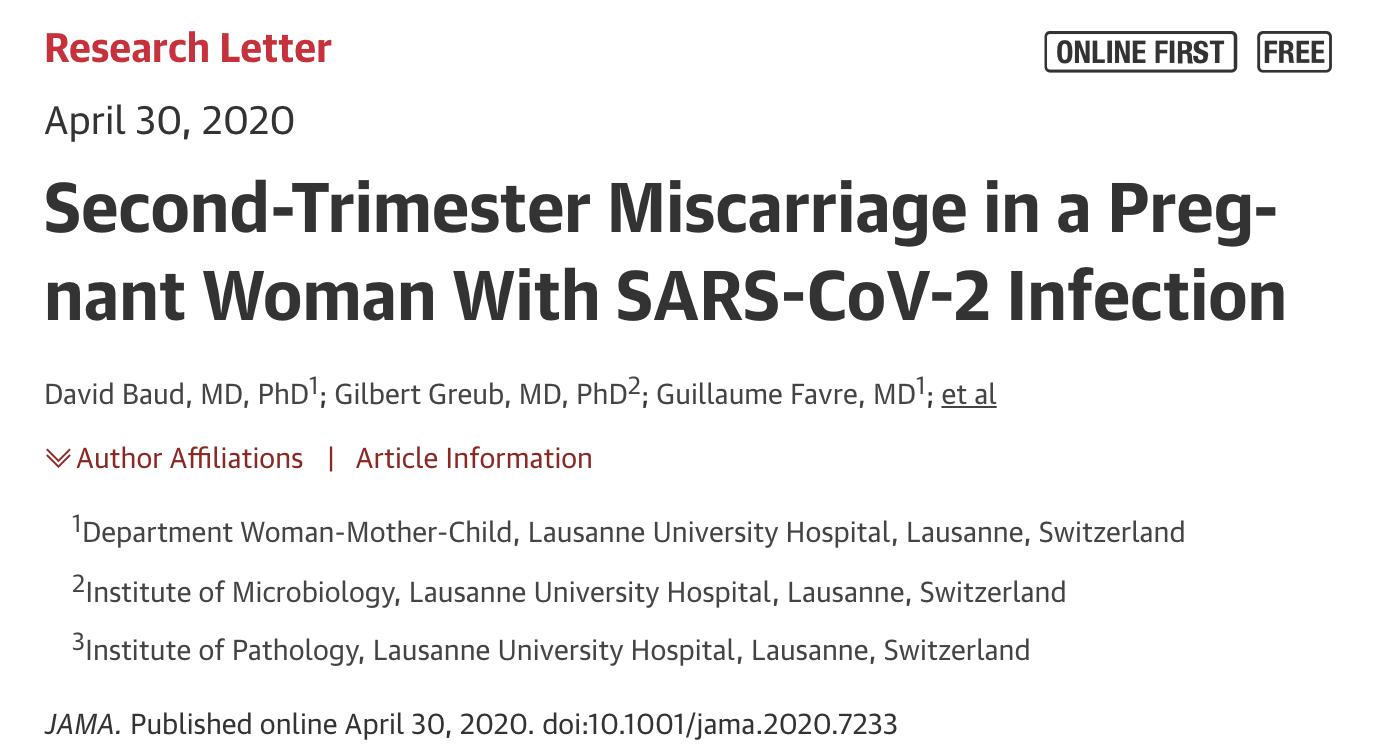Click the doi:10.1001/jama.2020.7233 identifier

click(719, 724)
